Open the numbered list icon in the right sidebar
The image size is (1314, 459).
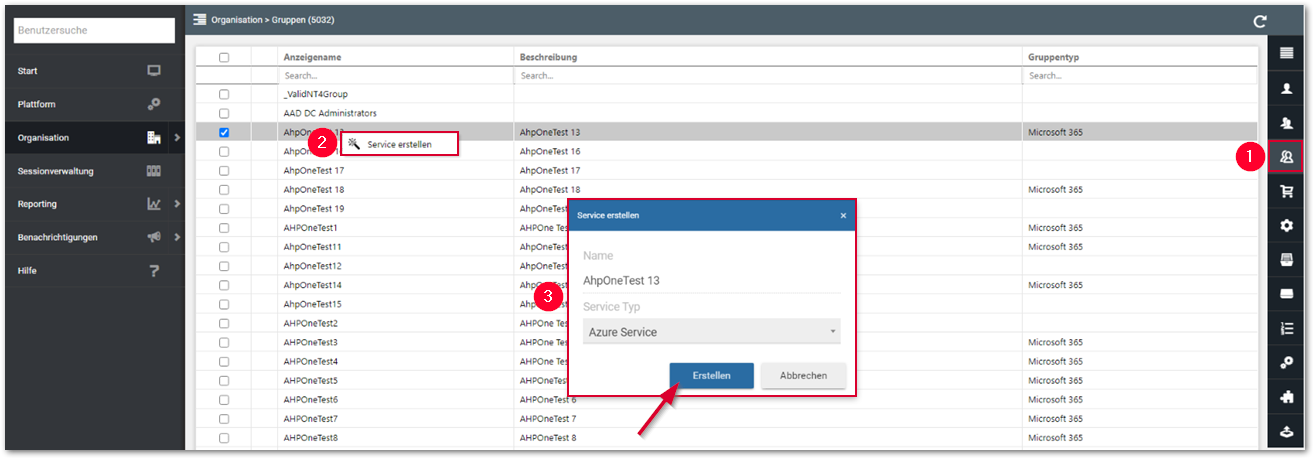tap(1286, 328)
